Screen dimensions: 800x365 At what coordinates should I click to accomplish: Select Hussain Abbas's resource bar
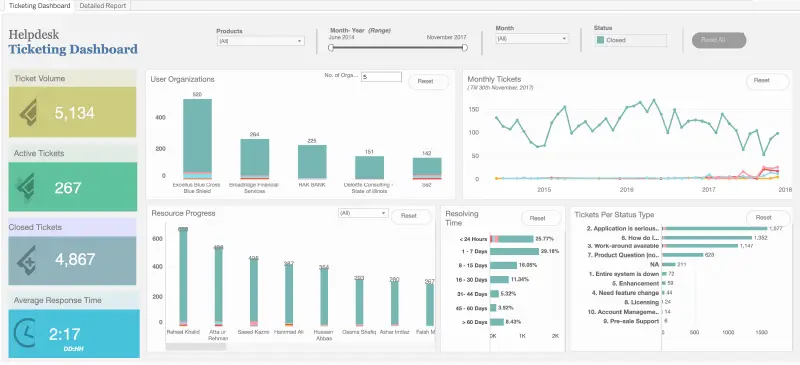point(324,297)
